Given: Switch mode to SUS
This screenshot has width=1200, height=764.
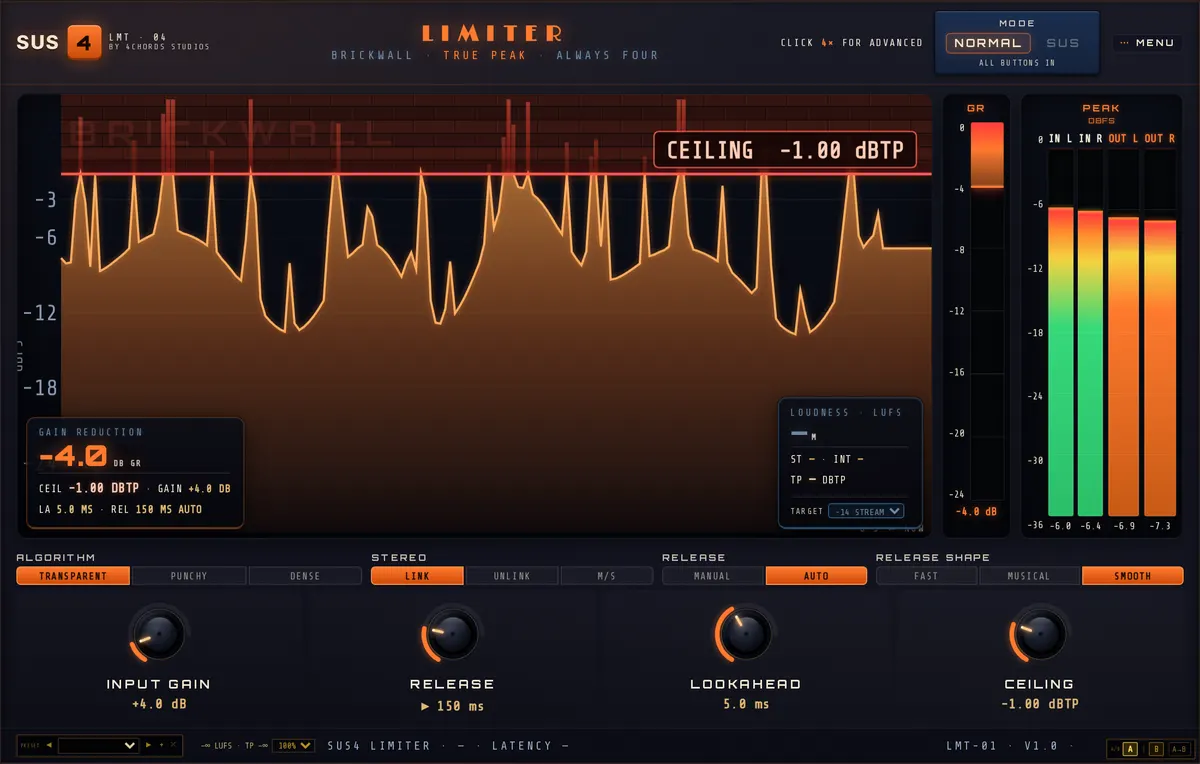Looking at the screenshot, I should click(x=1063, y=43).
